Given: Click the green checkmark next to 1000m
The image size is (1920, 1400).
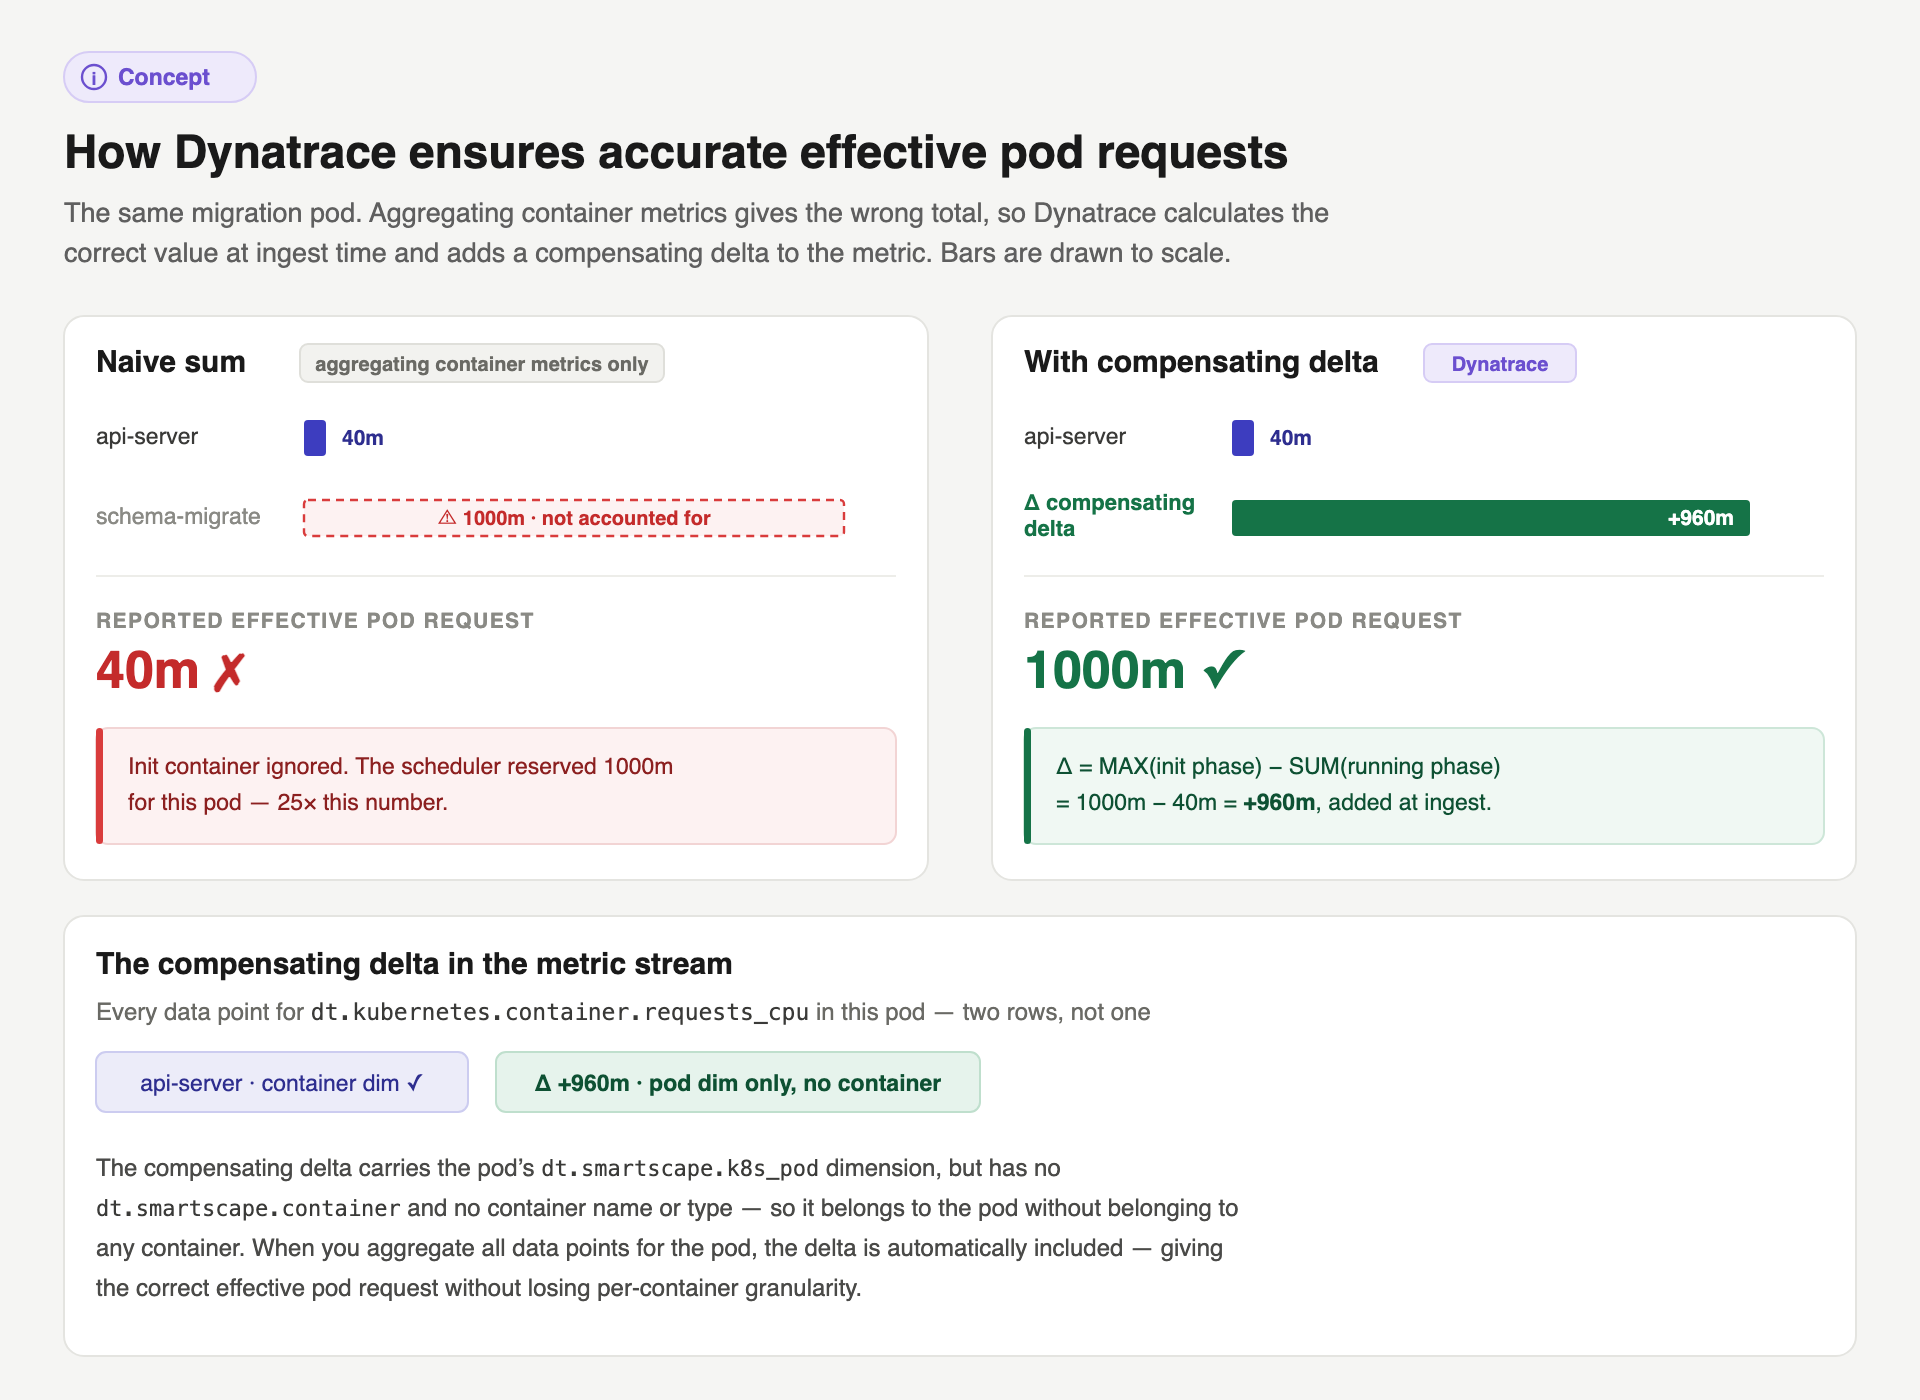Looking at the screenshot, I should pyautogui.click(x=1224, y=669).
